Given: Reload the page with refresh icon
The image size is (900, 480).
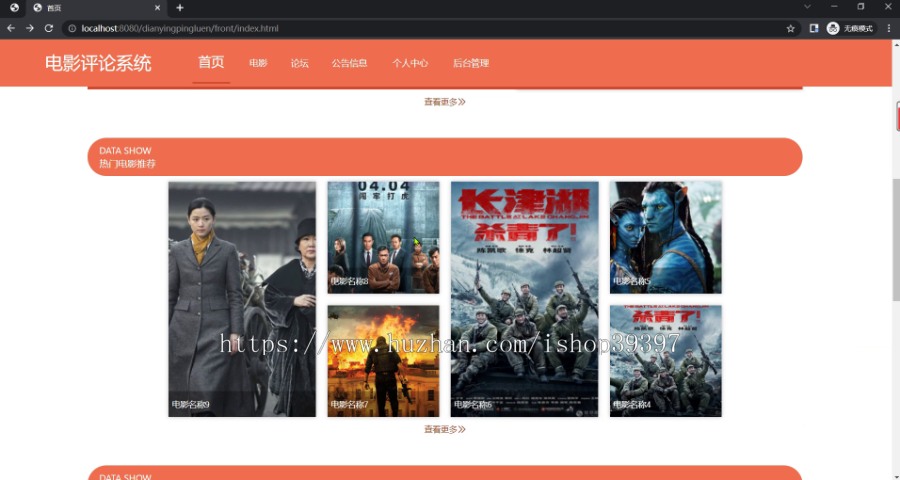Looking at the screenshot, I should (x=49, y=28).
